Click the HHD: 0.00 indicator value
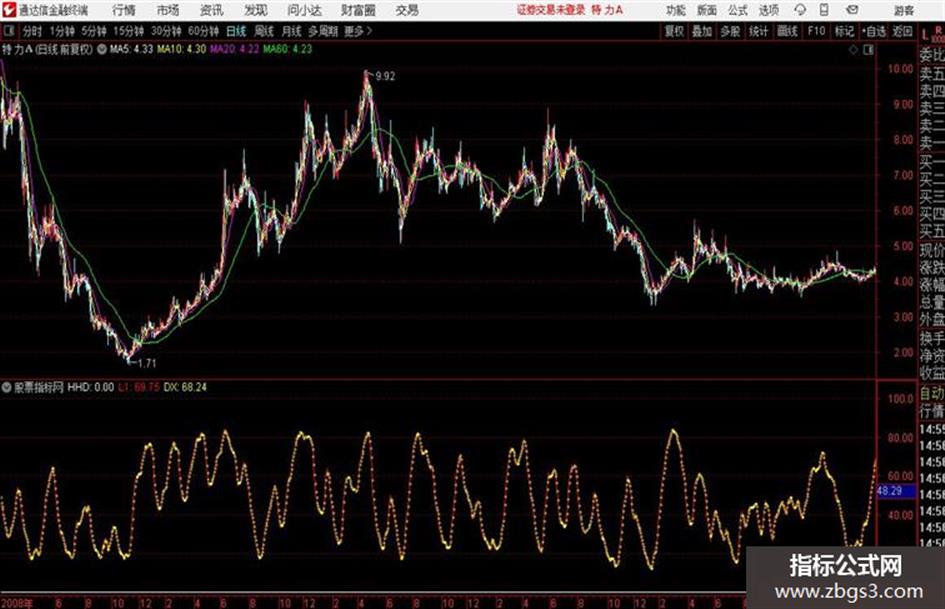This screenshot has width=945, height=609. [90, 387]
